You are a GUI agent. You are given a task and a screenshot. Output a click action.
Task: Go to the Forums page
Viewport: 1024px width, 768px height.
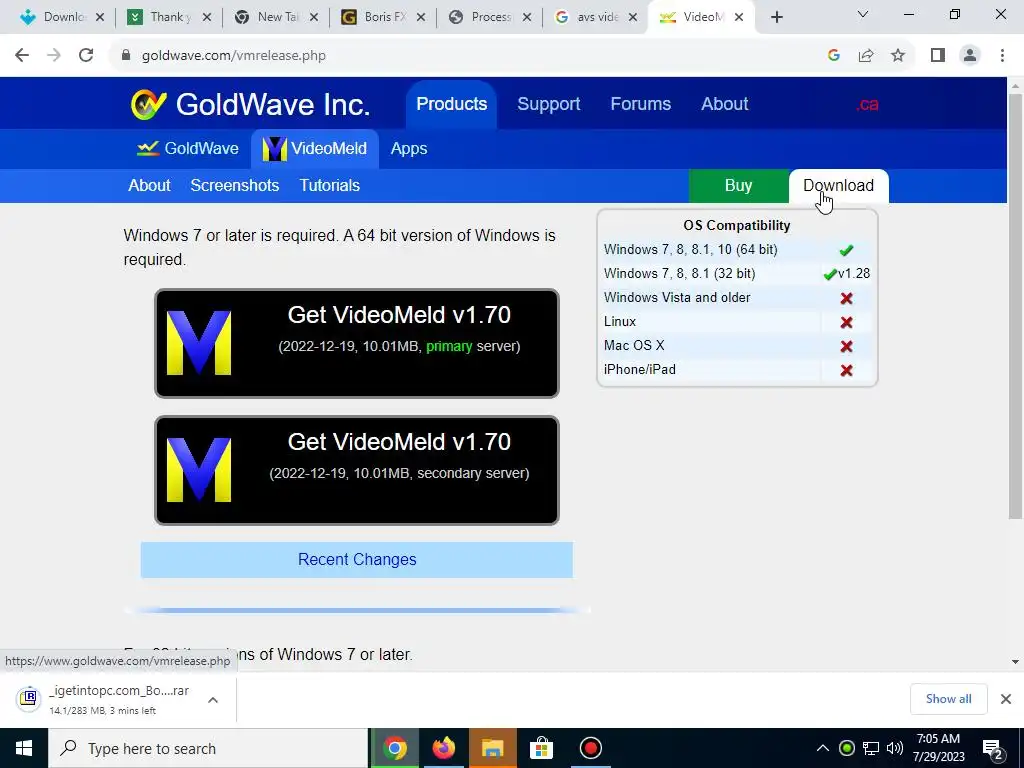click(x=641, y=104)
